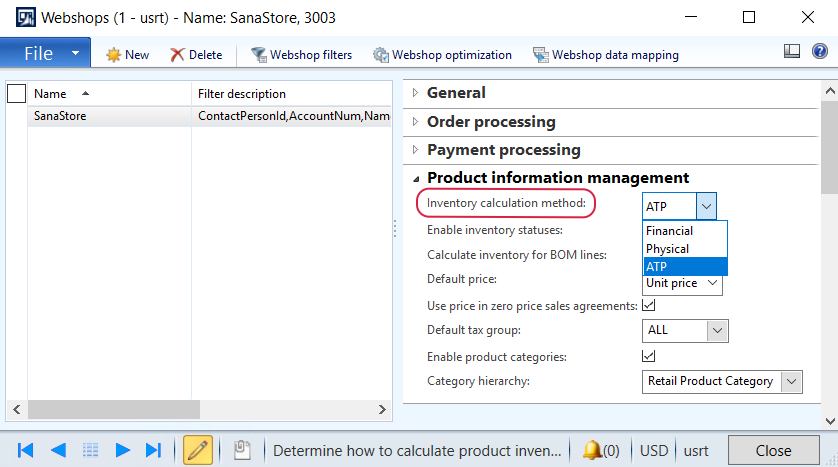Select Physical from the inventory method list
The width and height of the screenshot is (838, 467).
coord(667,249)
